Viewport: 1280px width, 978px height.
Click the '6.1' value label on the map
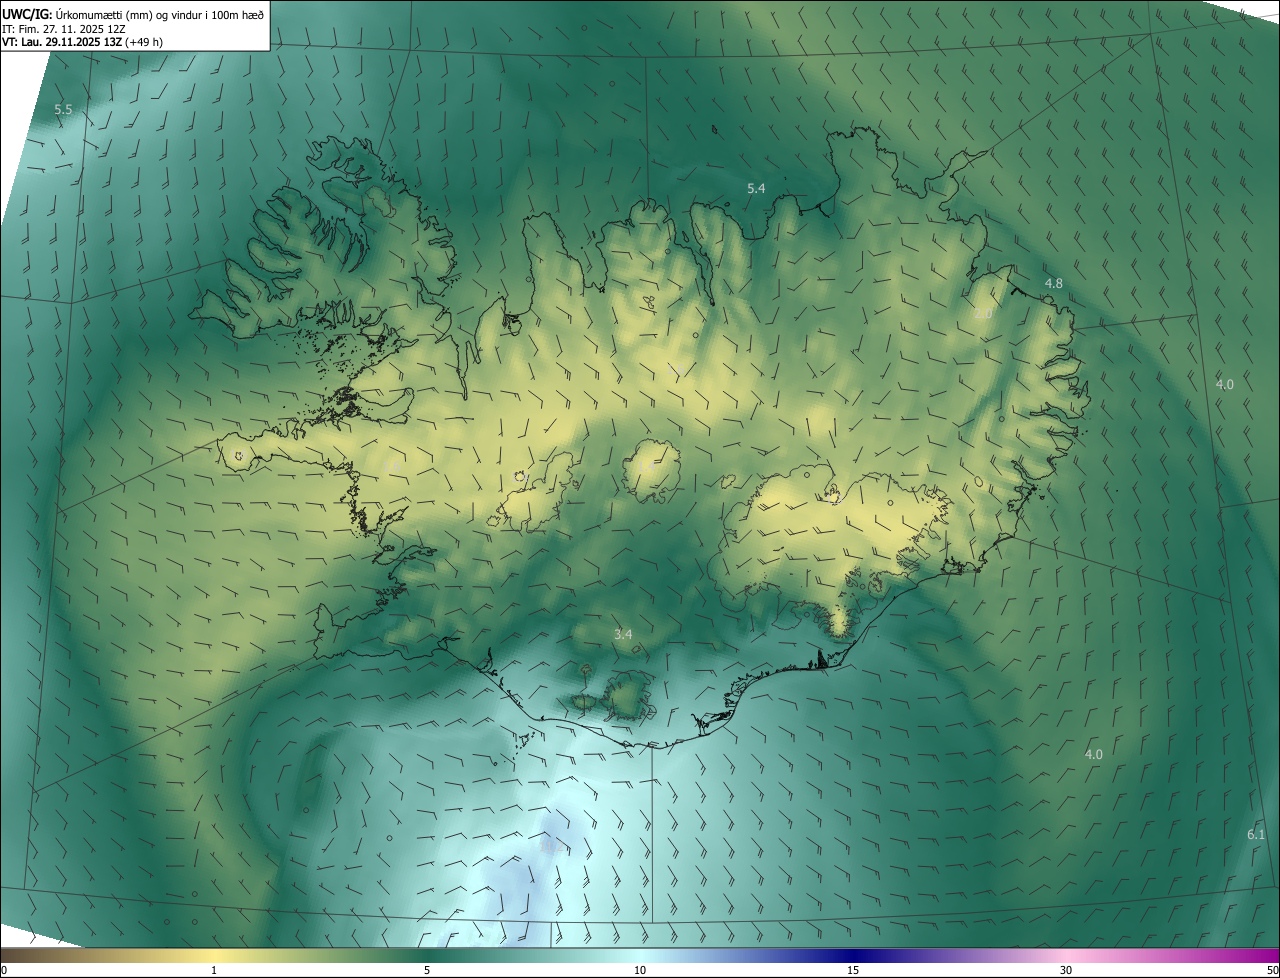[x=1256, y=834]
